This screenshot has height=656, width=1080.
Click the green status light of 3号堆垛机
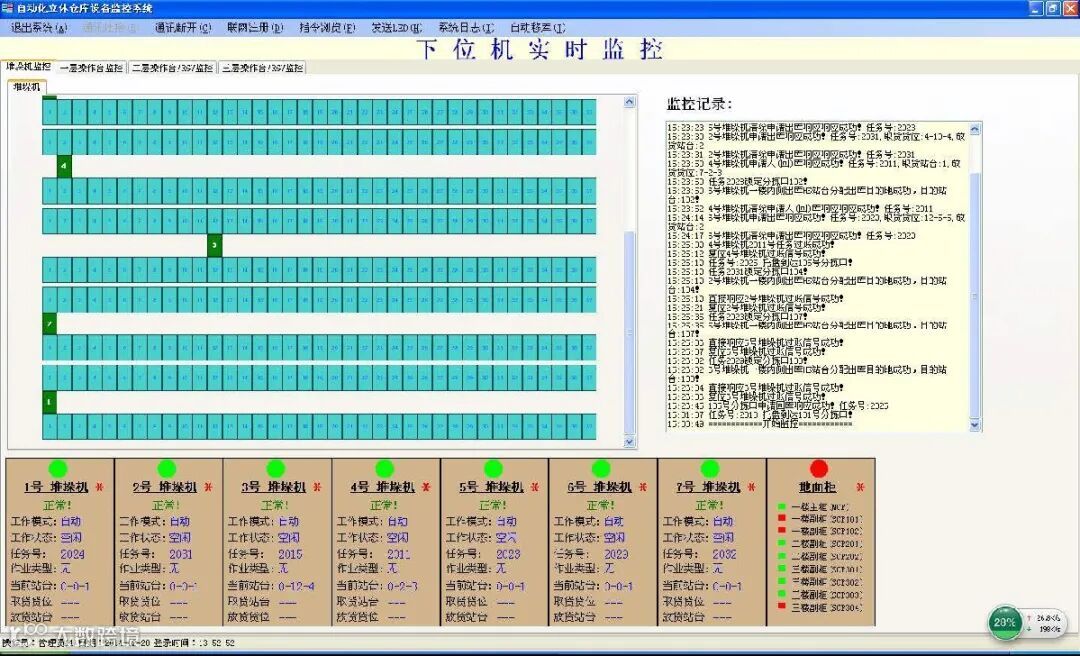coord(276,469)
